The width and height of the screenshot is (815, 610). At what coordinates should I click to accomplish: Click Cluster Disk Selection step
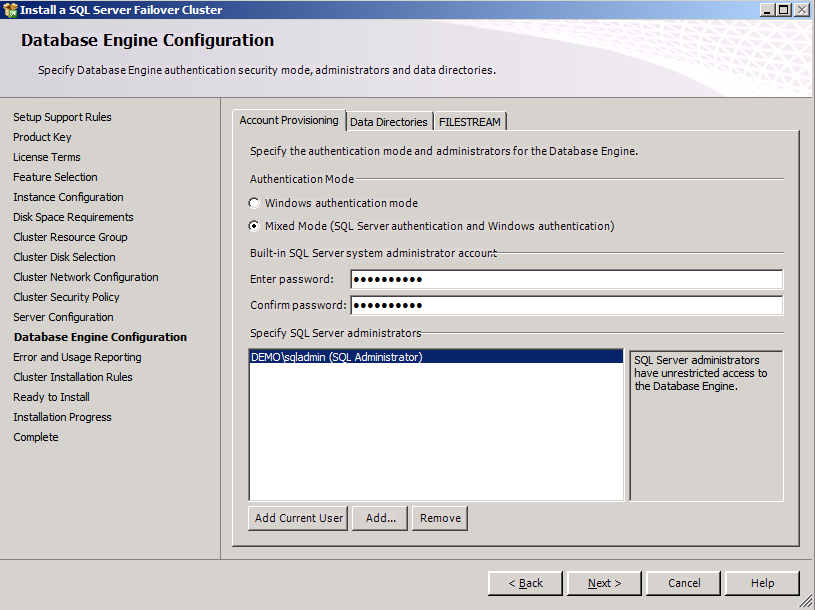[64, 257]
